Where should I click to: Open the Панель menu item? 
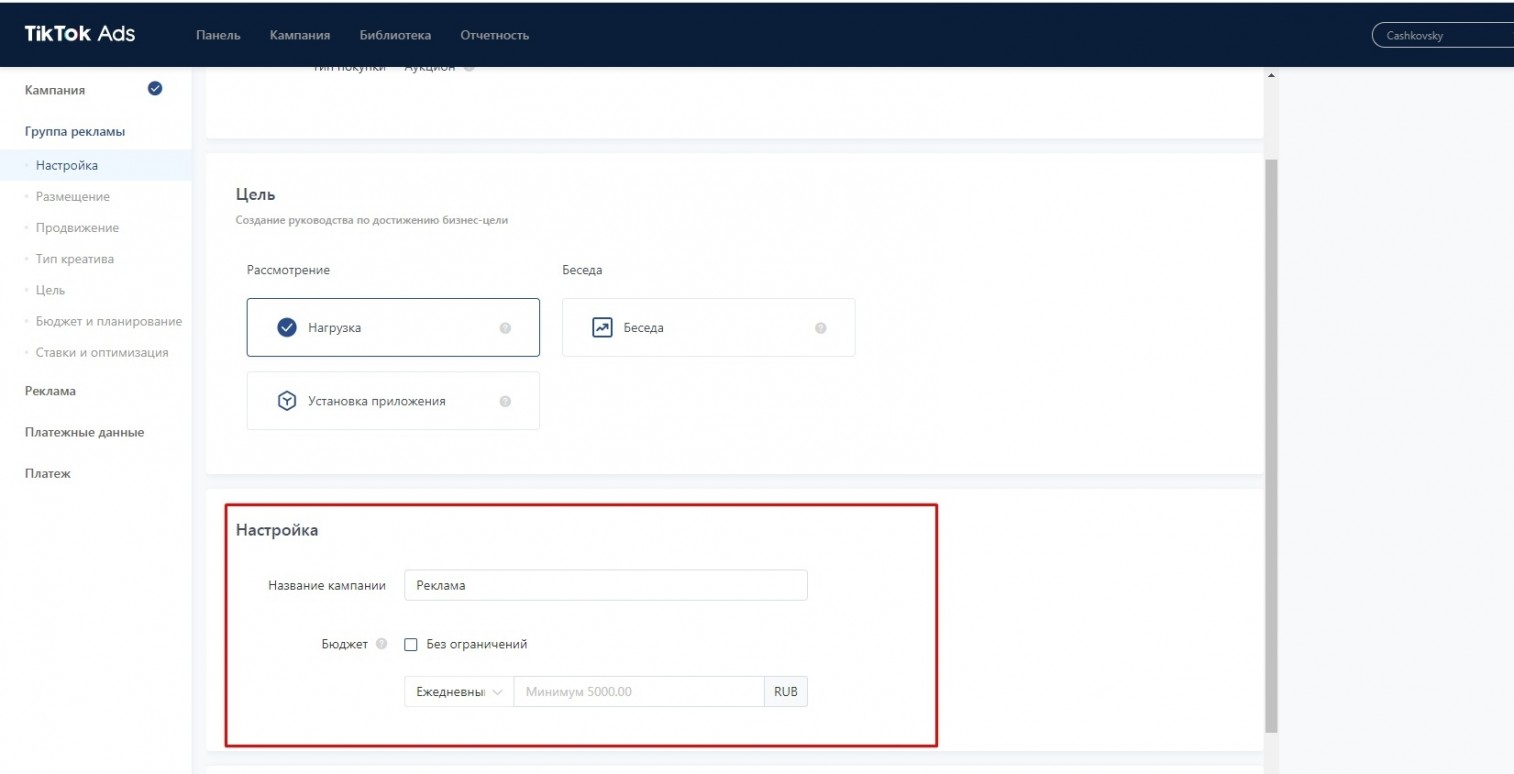point(218,35)
